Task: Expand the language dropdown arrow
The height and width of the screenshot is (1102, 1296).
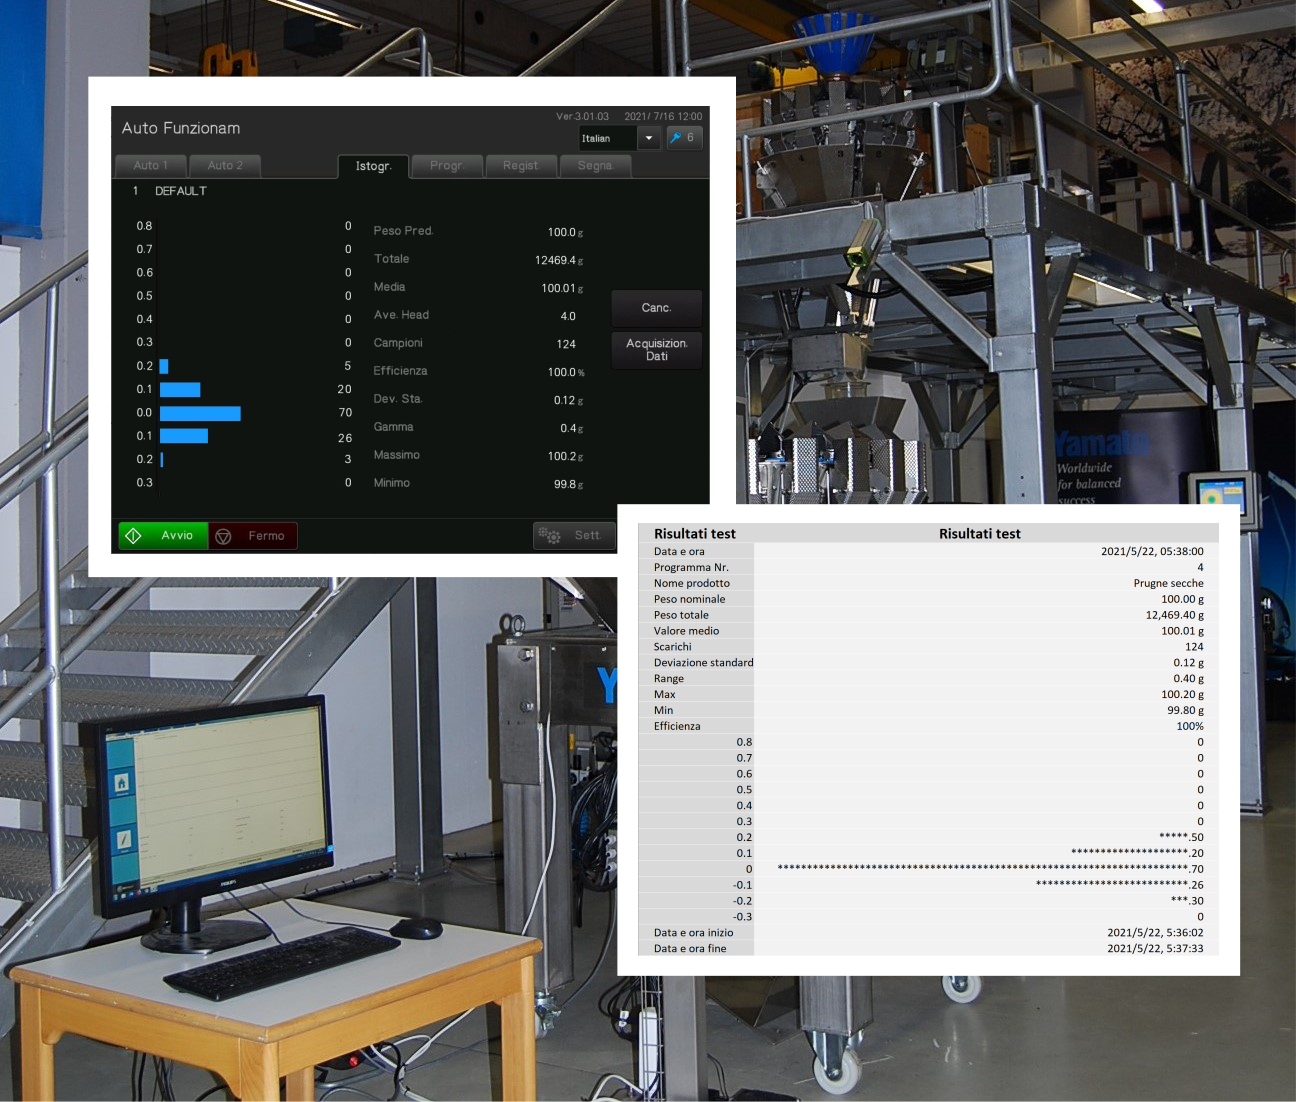Action: point(648,138)
